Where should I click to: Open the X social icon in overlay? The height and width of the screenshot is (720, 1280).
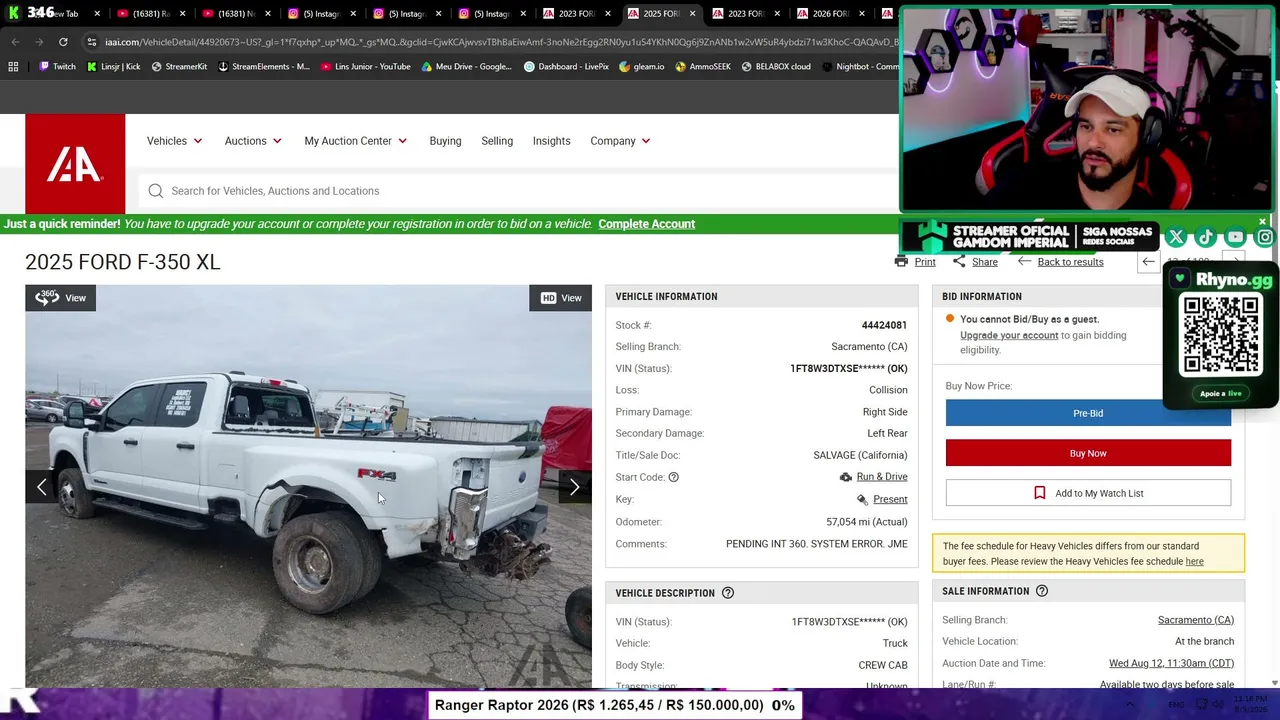(x=1176, y=237)
